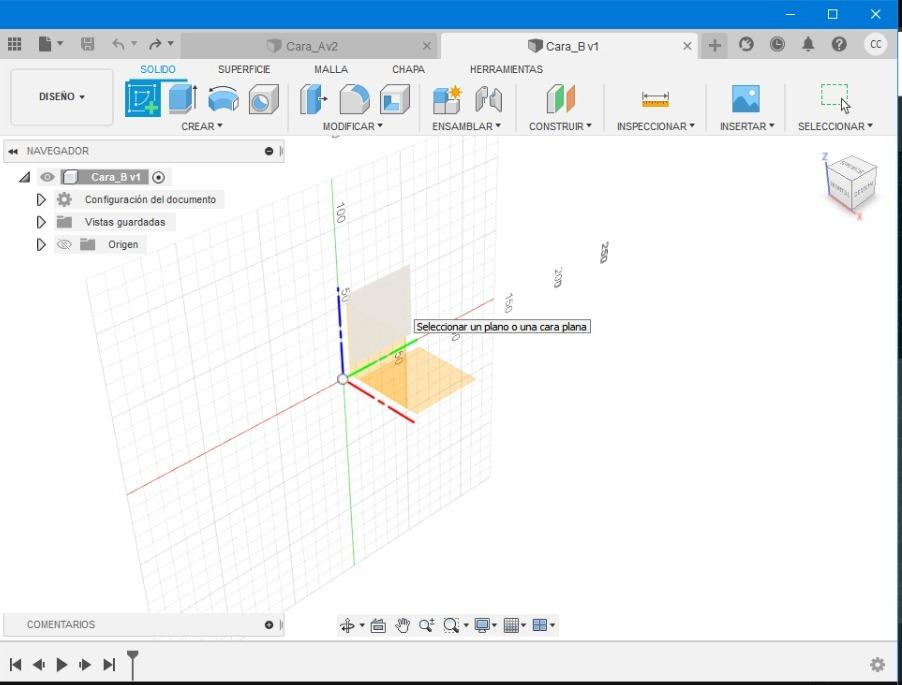This screenshot has width=902, height=685.
Task: Open the CC user account avatar
Action: [x=876, y=44]
